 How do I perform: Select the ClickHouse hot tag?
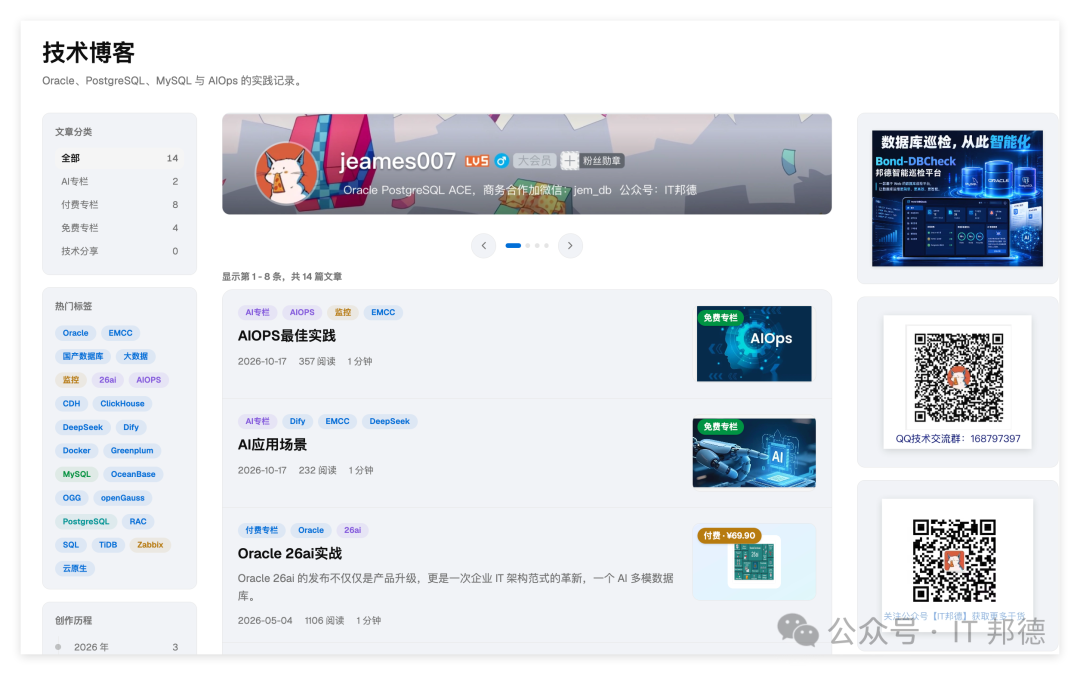(x=123, y=404)
